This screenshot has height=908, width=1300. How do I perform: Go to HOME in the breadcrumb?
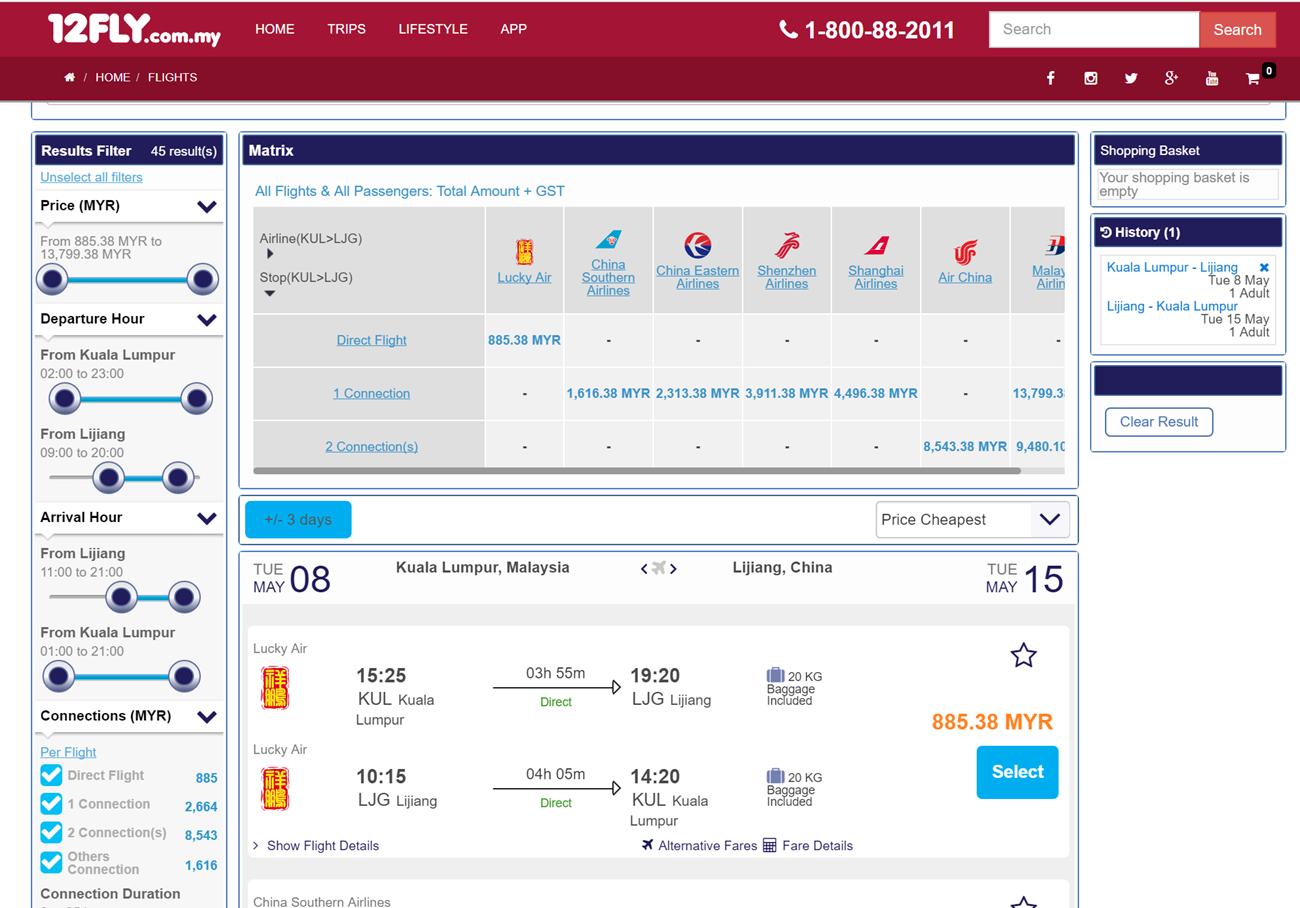point(113,77)
